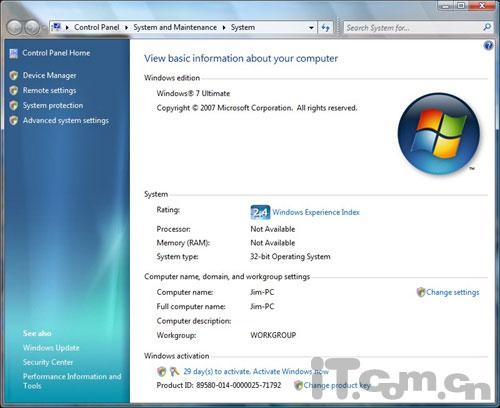Click the search magnifier icon
This screenshot has width=500, height=408.
point(487,27)
